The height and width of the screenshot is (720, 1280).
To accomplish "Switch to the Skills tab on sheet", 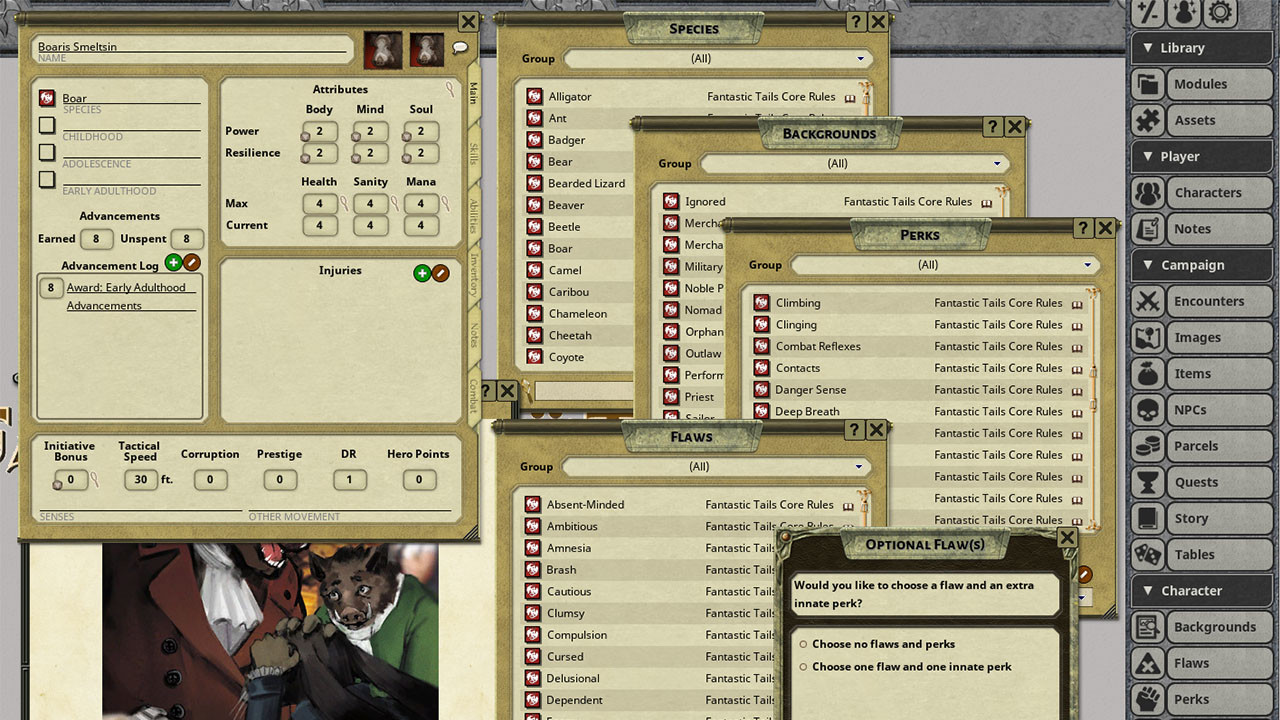I will click(x=473, y=154).
